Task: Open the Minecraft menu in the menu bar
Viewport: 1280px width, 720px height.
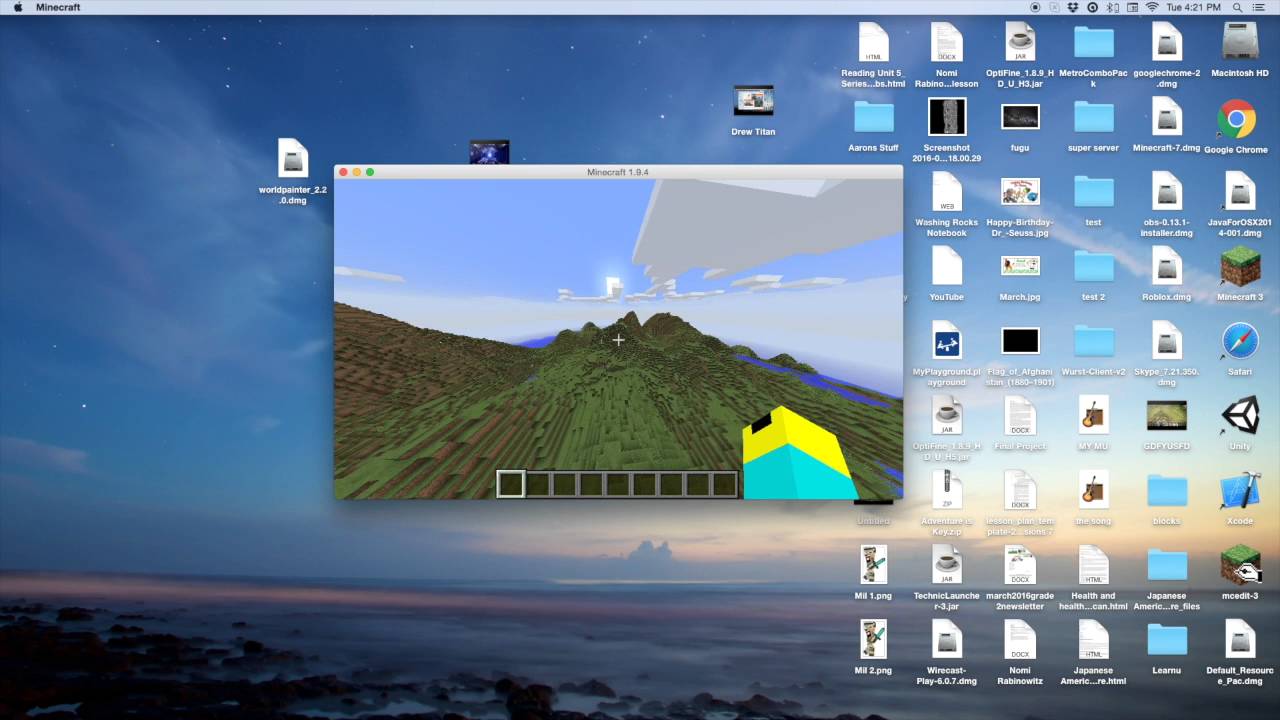Action: tap(58, 7)
